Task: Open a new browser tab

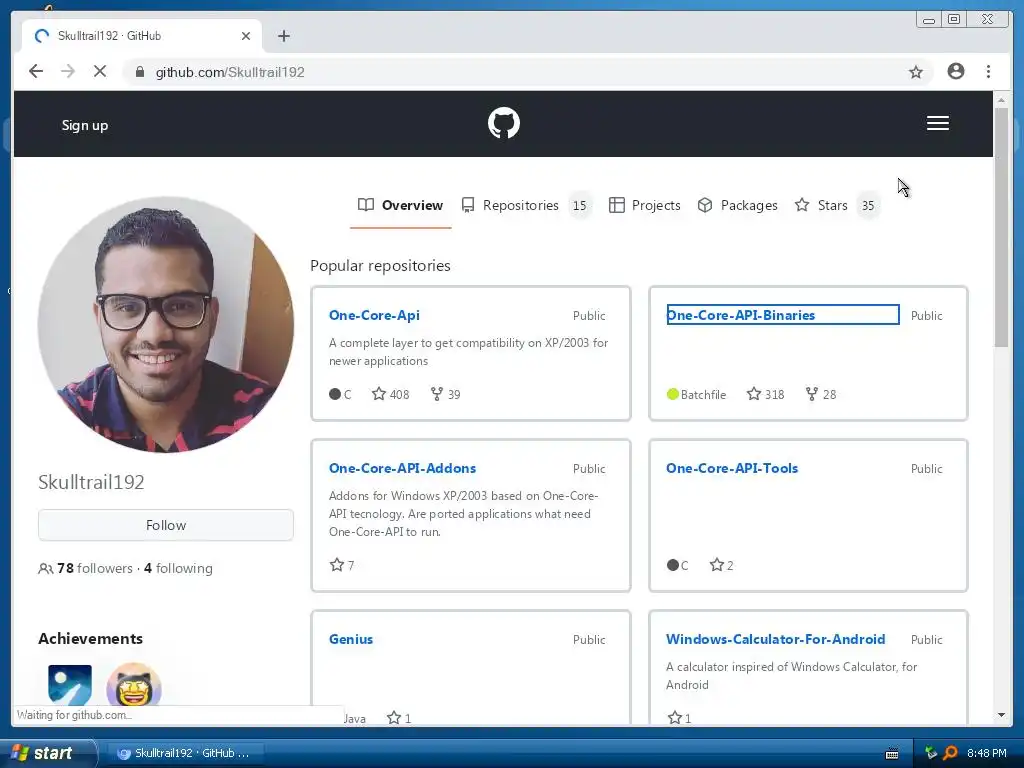Action: pyautogui.click(x=283, y=36)
